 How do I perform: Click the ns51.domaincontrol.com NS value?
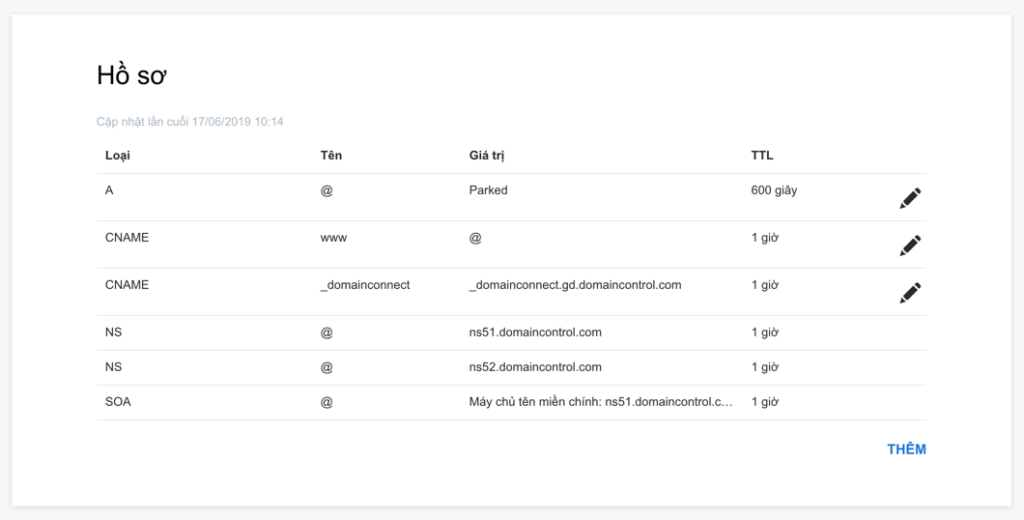(x=536, y=333)
